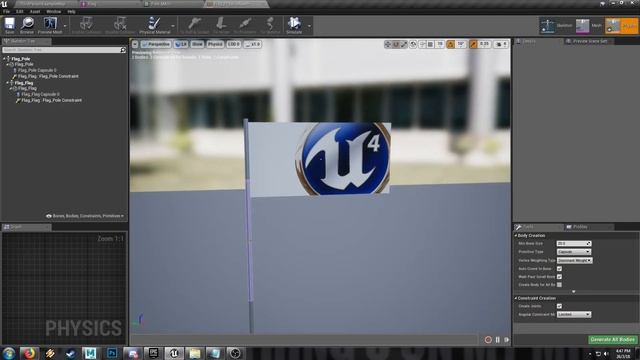Toggle rotation snap orange icon
640x360 pixels.
tap(451, 44)
